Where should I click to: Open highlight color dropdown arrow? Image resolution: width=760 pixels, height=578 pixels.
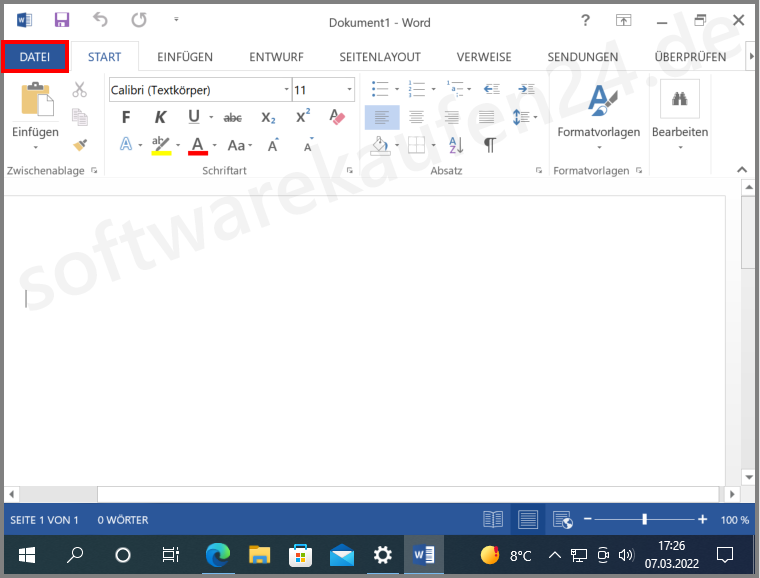coord(178,145)
